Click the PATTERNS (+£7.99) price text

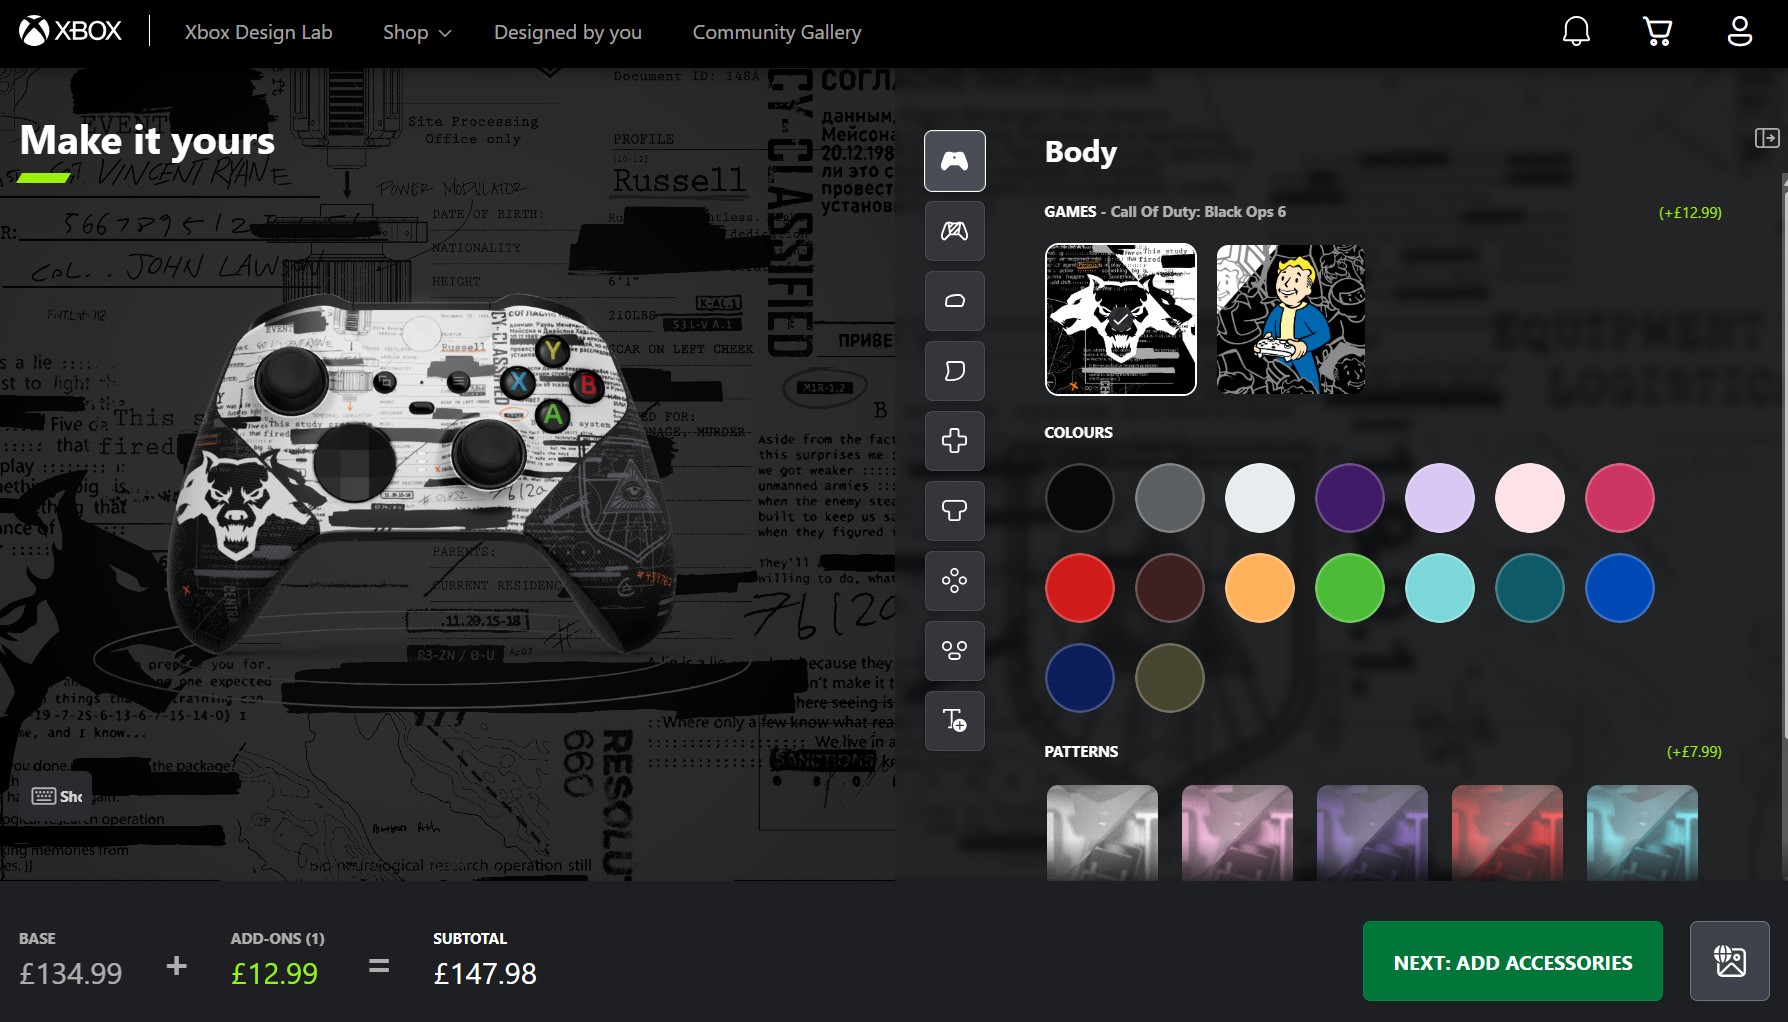tap(1694, 751)
